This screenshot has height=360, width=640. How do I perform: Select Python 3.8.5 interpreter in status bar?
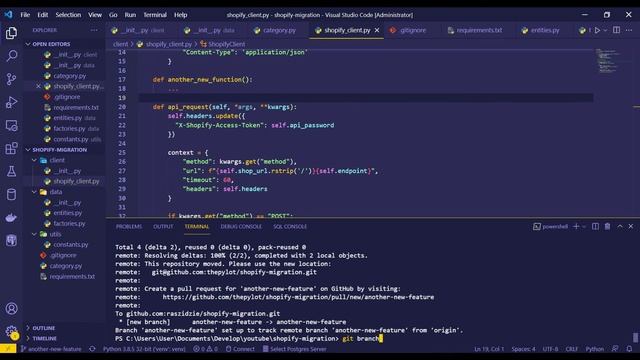[144, 349]
